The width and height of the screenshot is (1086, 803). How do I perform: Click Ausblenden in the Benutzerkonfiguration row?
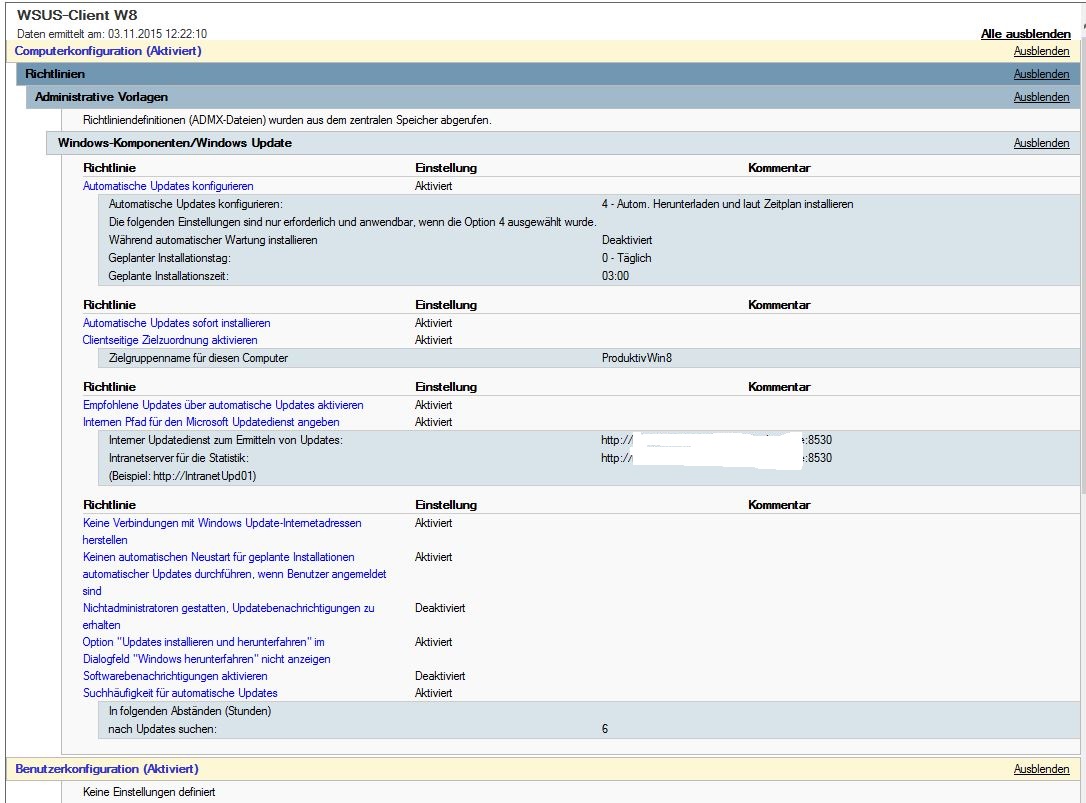(x=1041, y=769)
